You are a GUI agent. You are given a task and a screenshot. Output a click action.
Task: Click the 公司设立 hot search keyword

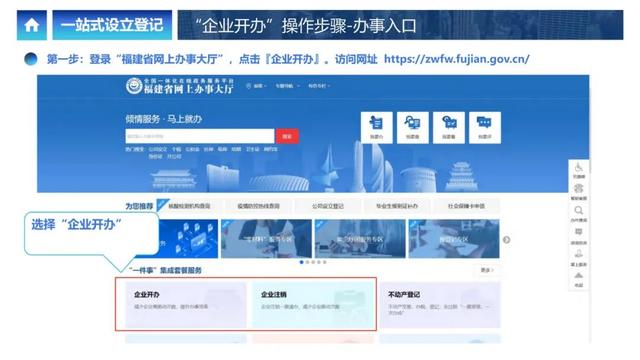point(158,149)
